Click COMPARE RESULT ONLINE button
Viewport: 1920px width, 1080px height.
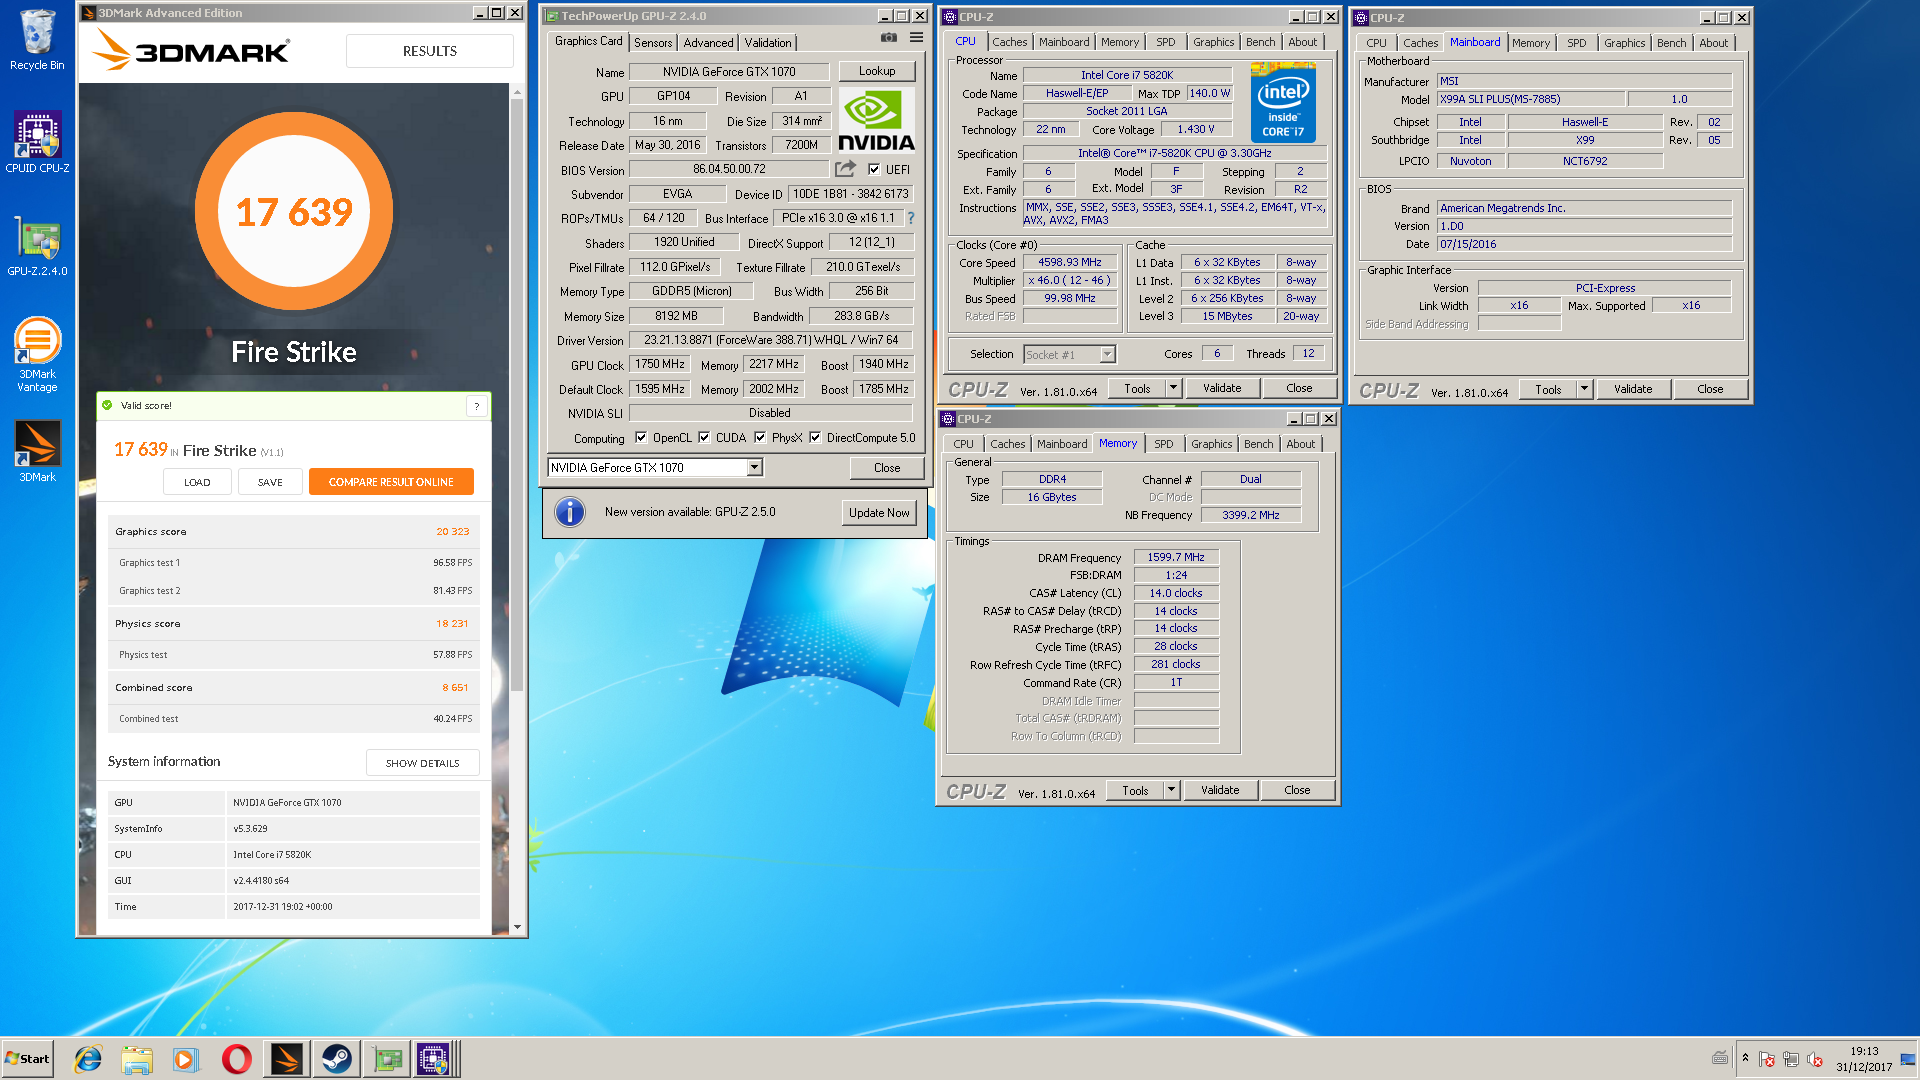(391, 482)
